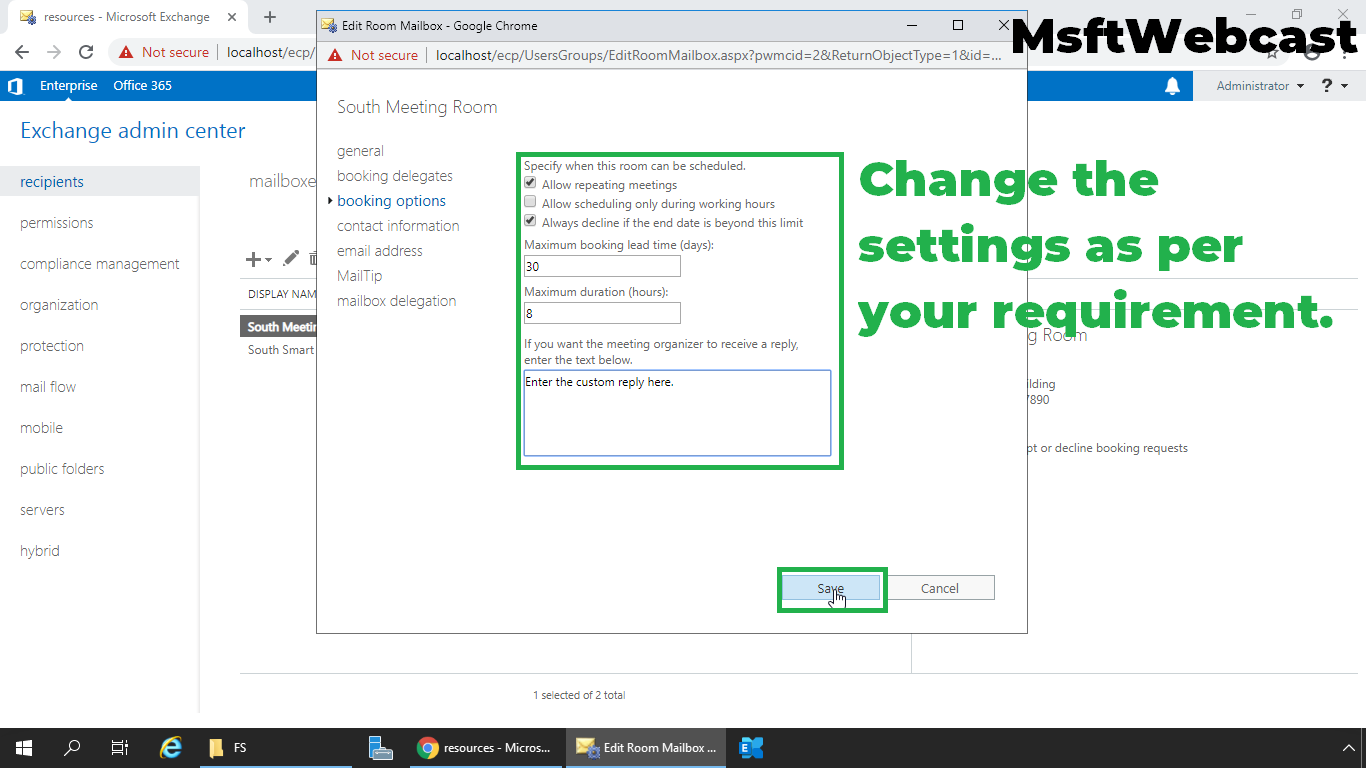Click the popup window URL address bar
This screenshot has height=768, width=1366.
pyautogui.click(x=718, y=56)
